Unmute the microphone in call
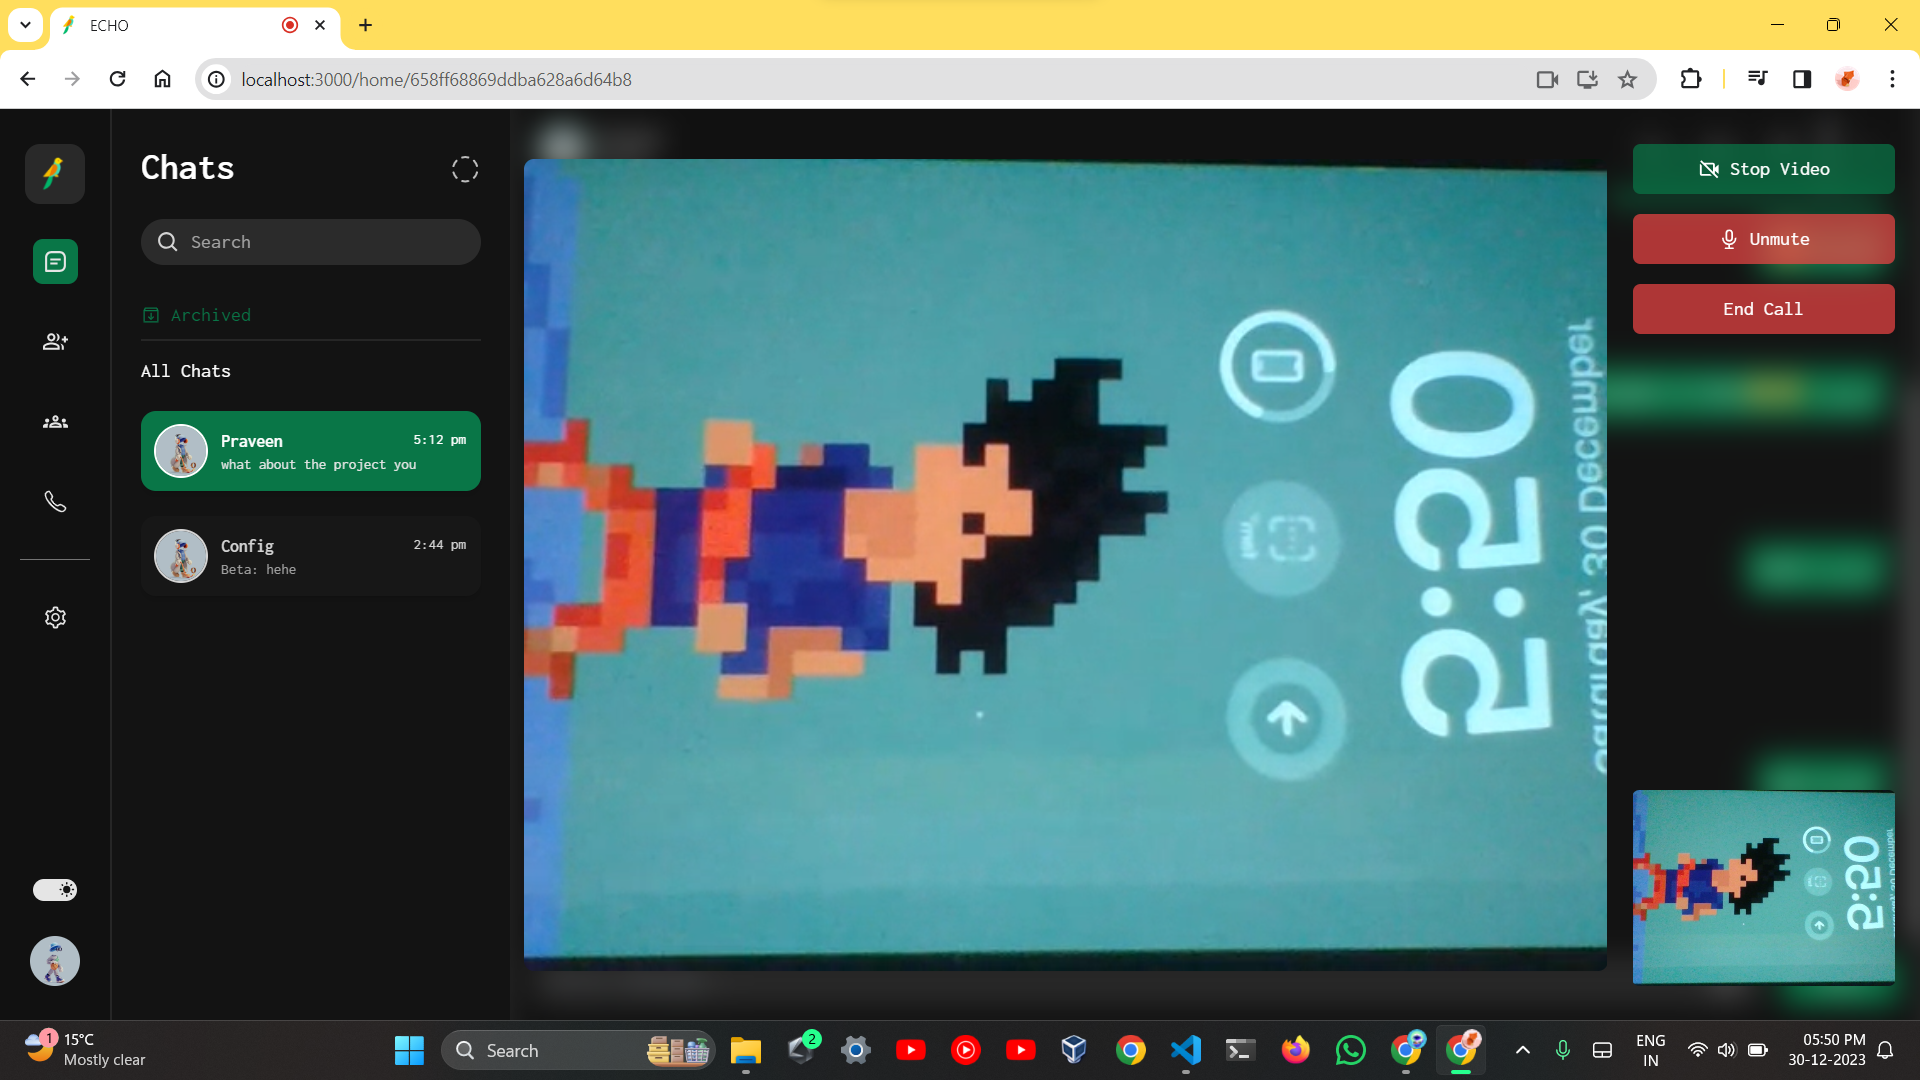 tap(1763, 239)
